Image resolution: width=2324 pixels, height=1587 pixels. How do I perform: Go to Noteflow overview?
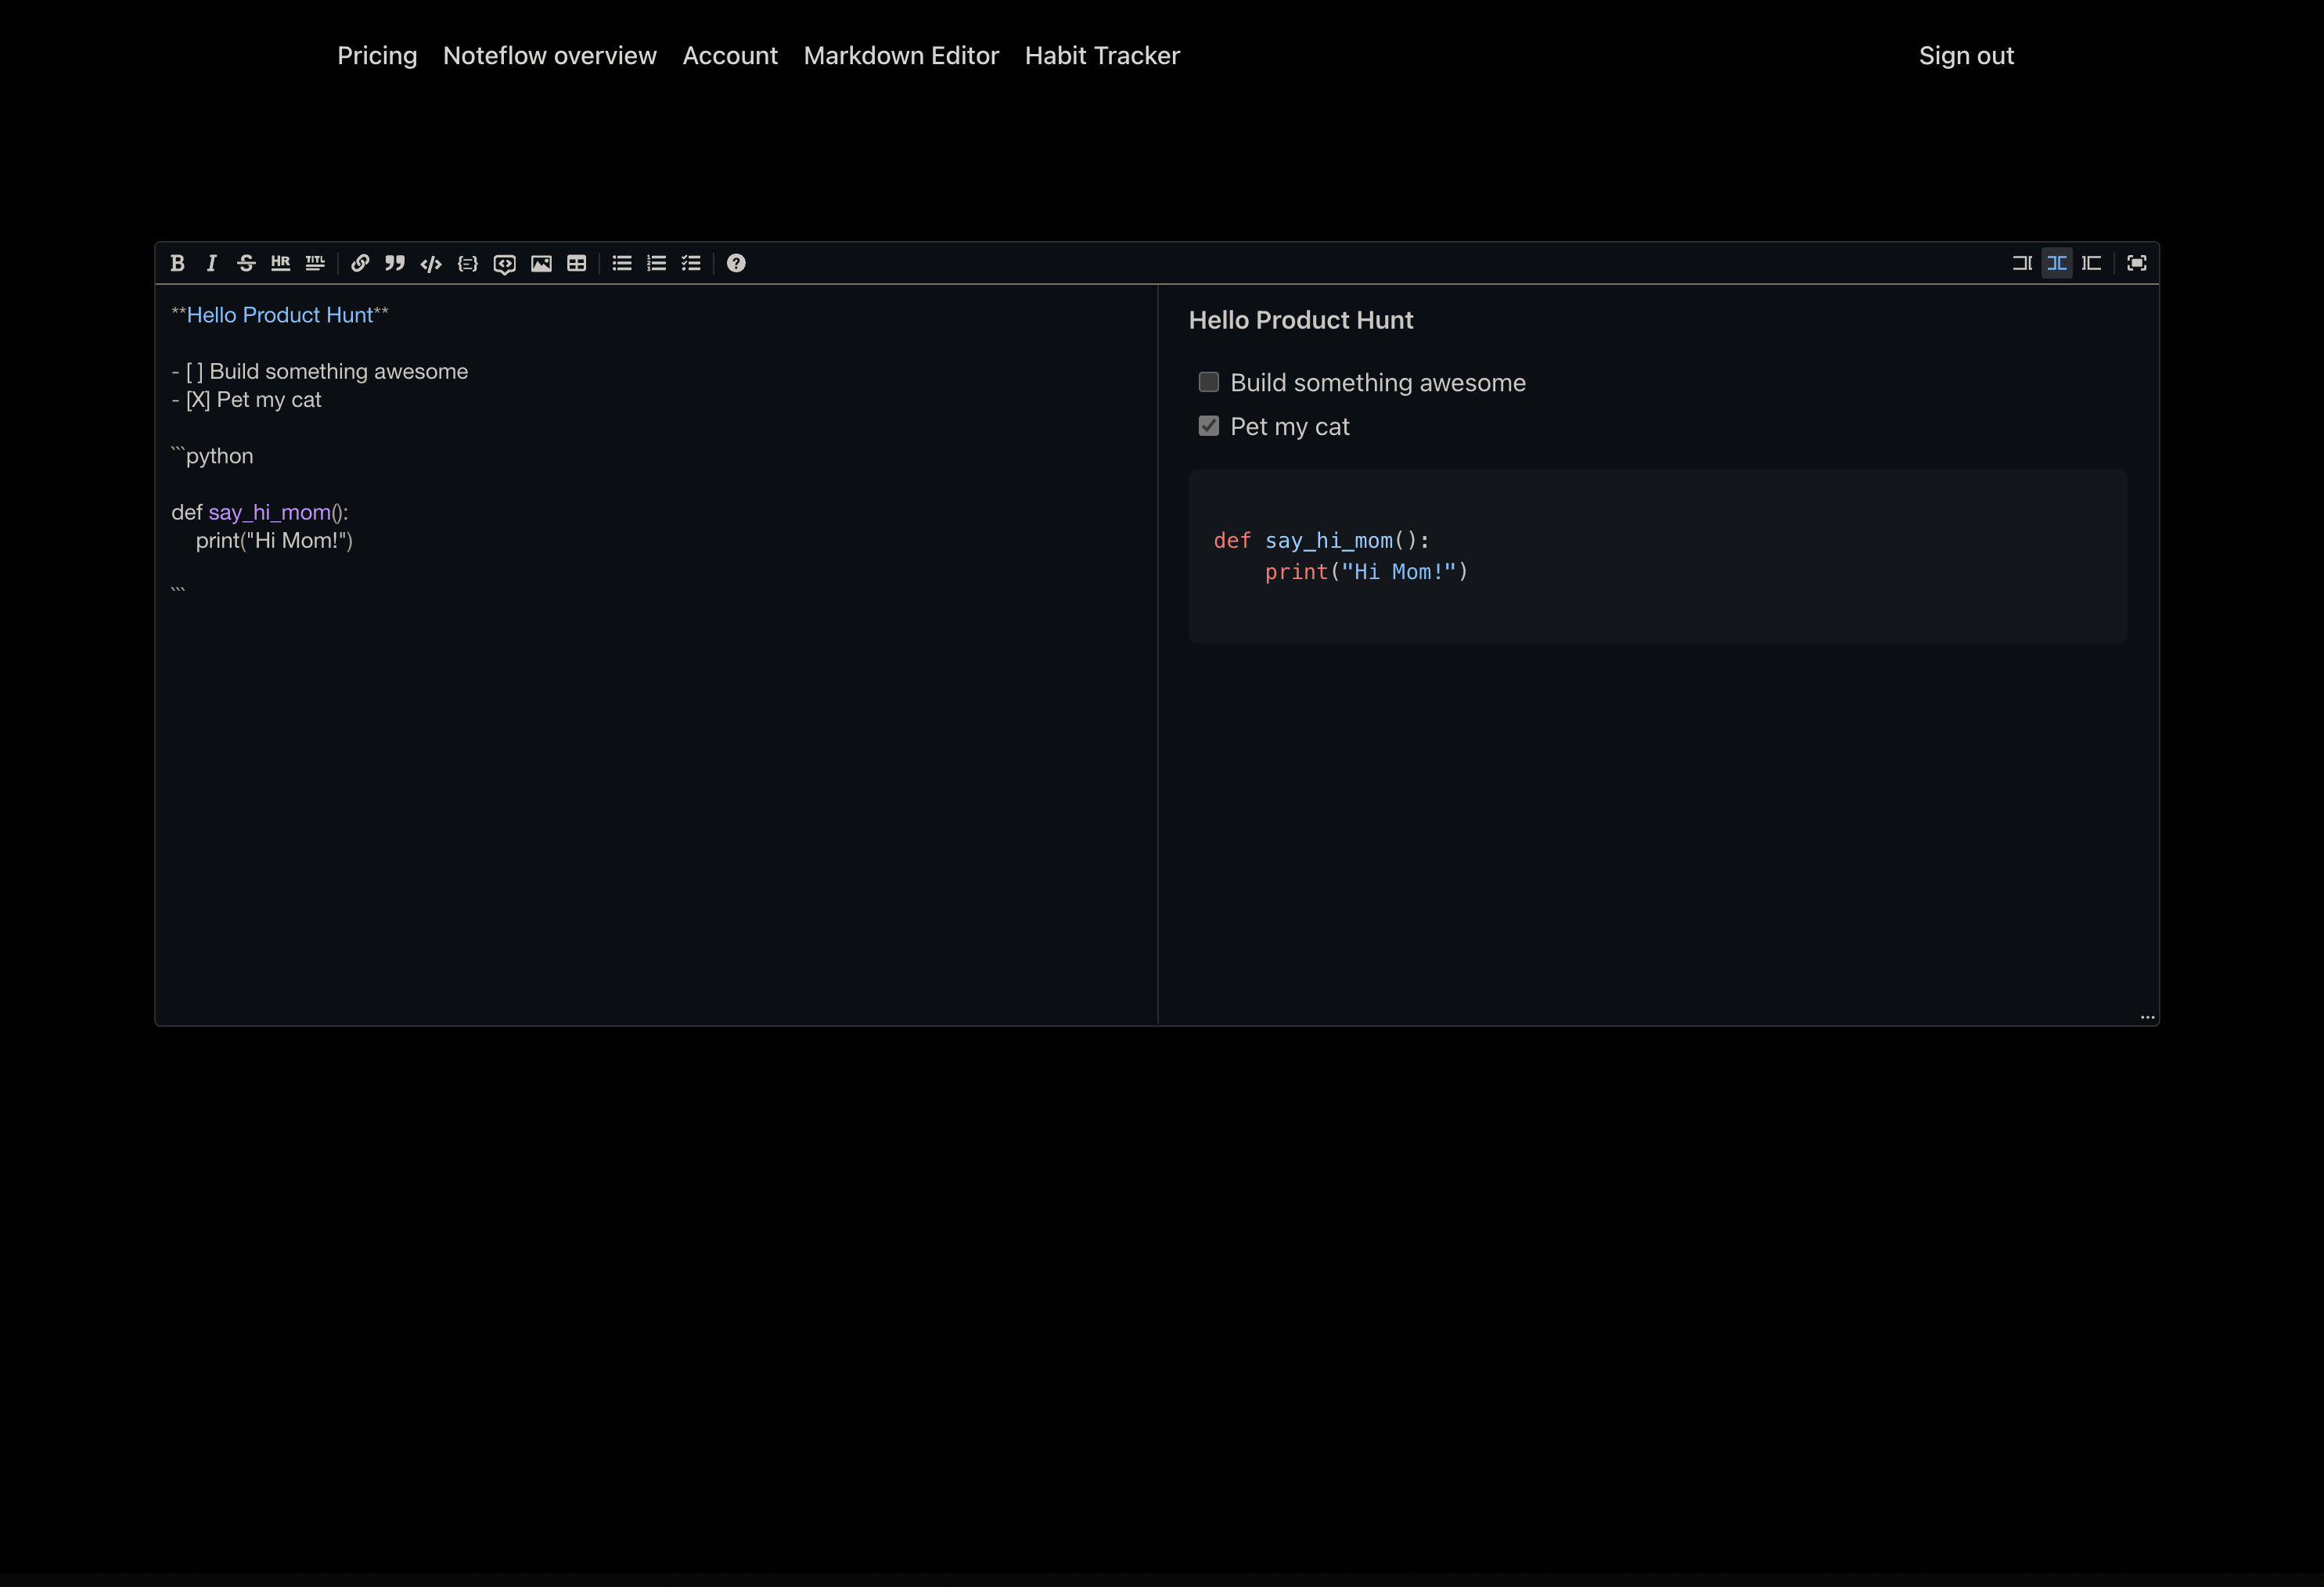click(550, 56)
